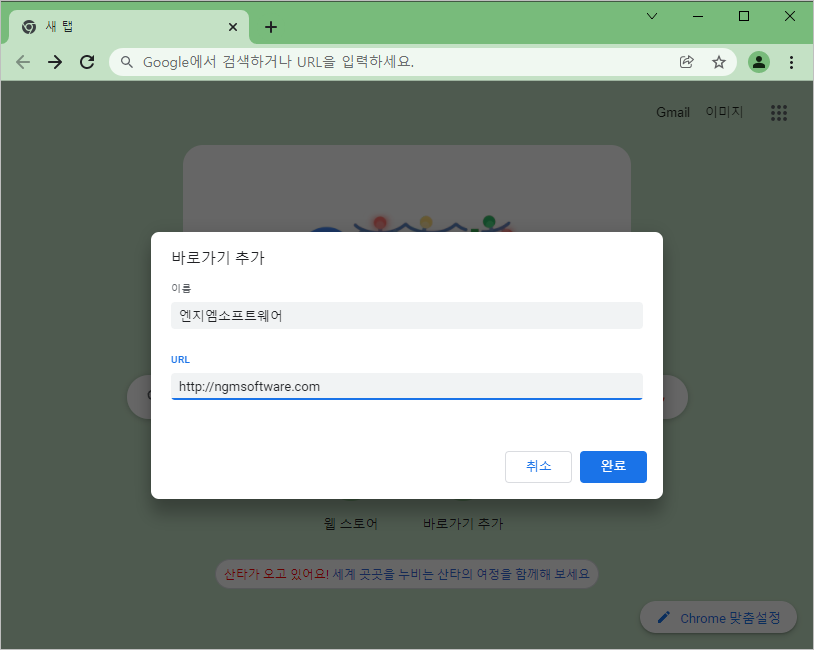814x650 pixels.
Task: Click the share page icon
Action: coord(686,62)
